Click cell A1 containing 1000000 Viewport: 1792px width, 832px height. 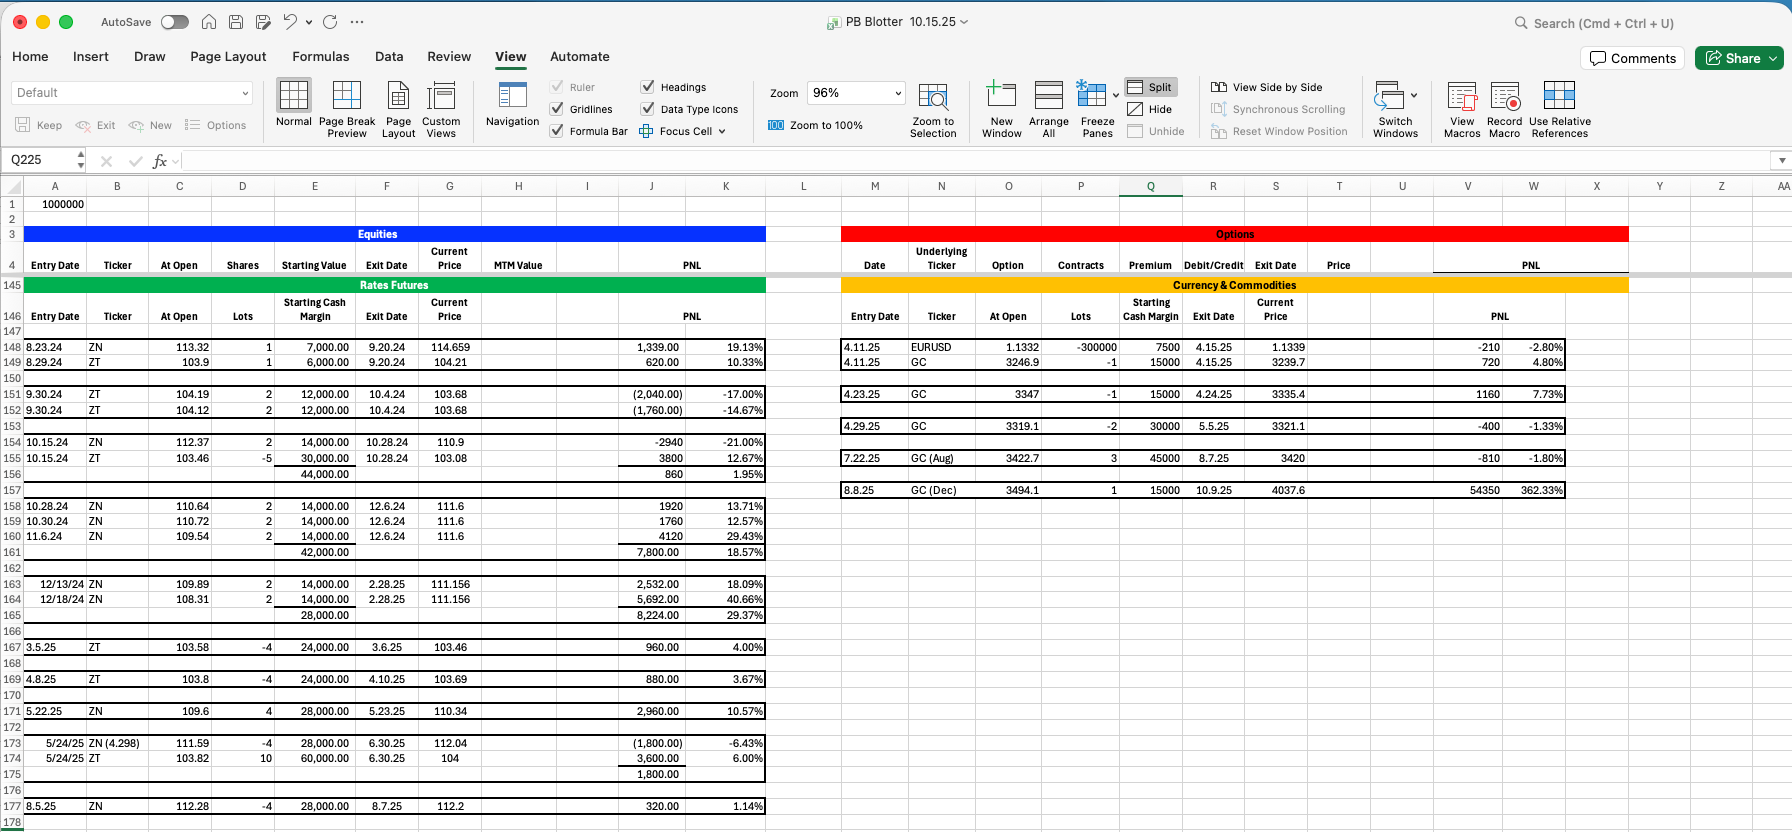[55, 204]
